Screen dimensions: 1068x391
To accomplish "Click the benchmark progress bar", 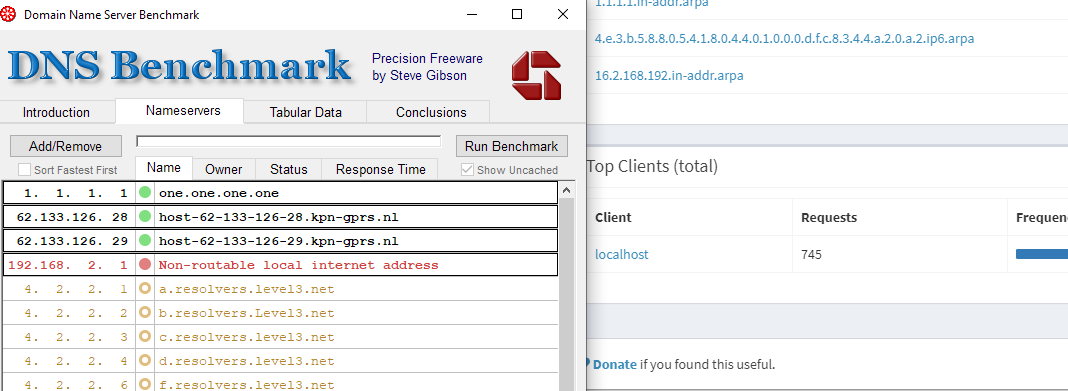I will pos(289,142).
